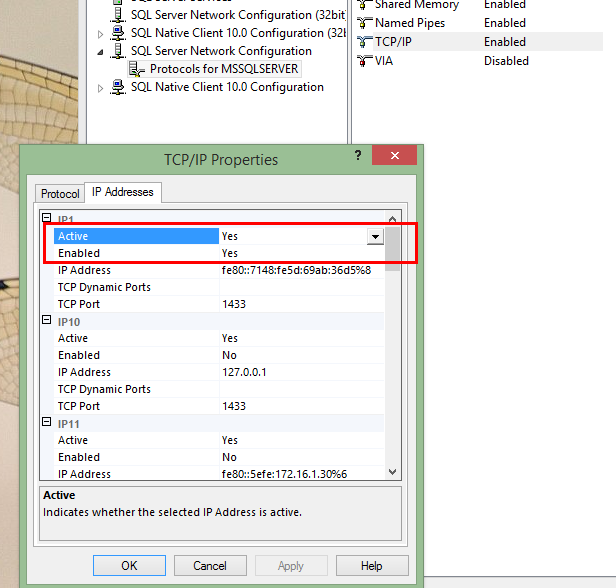616x588 pixels.
Task: Switch to the Protocol tab
Action: 60,193
